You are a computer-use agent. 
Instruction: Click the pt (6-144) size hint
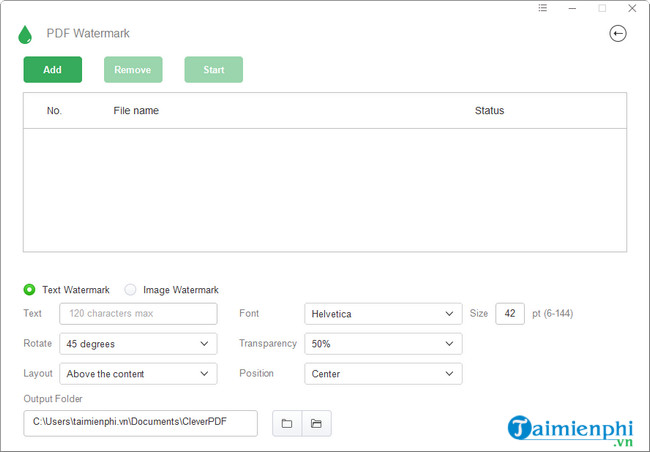[553, 313]
